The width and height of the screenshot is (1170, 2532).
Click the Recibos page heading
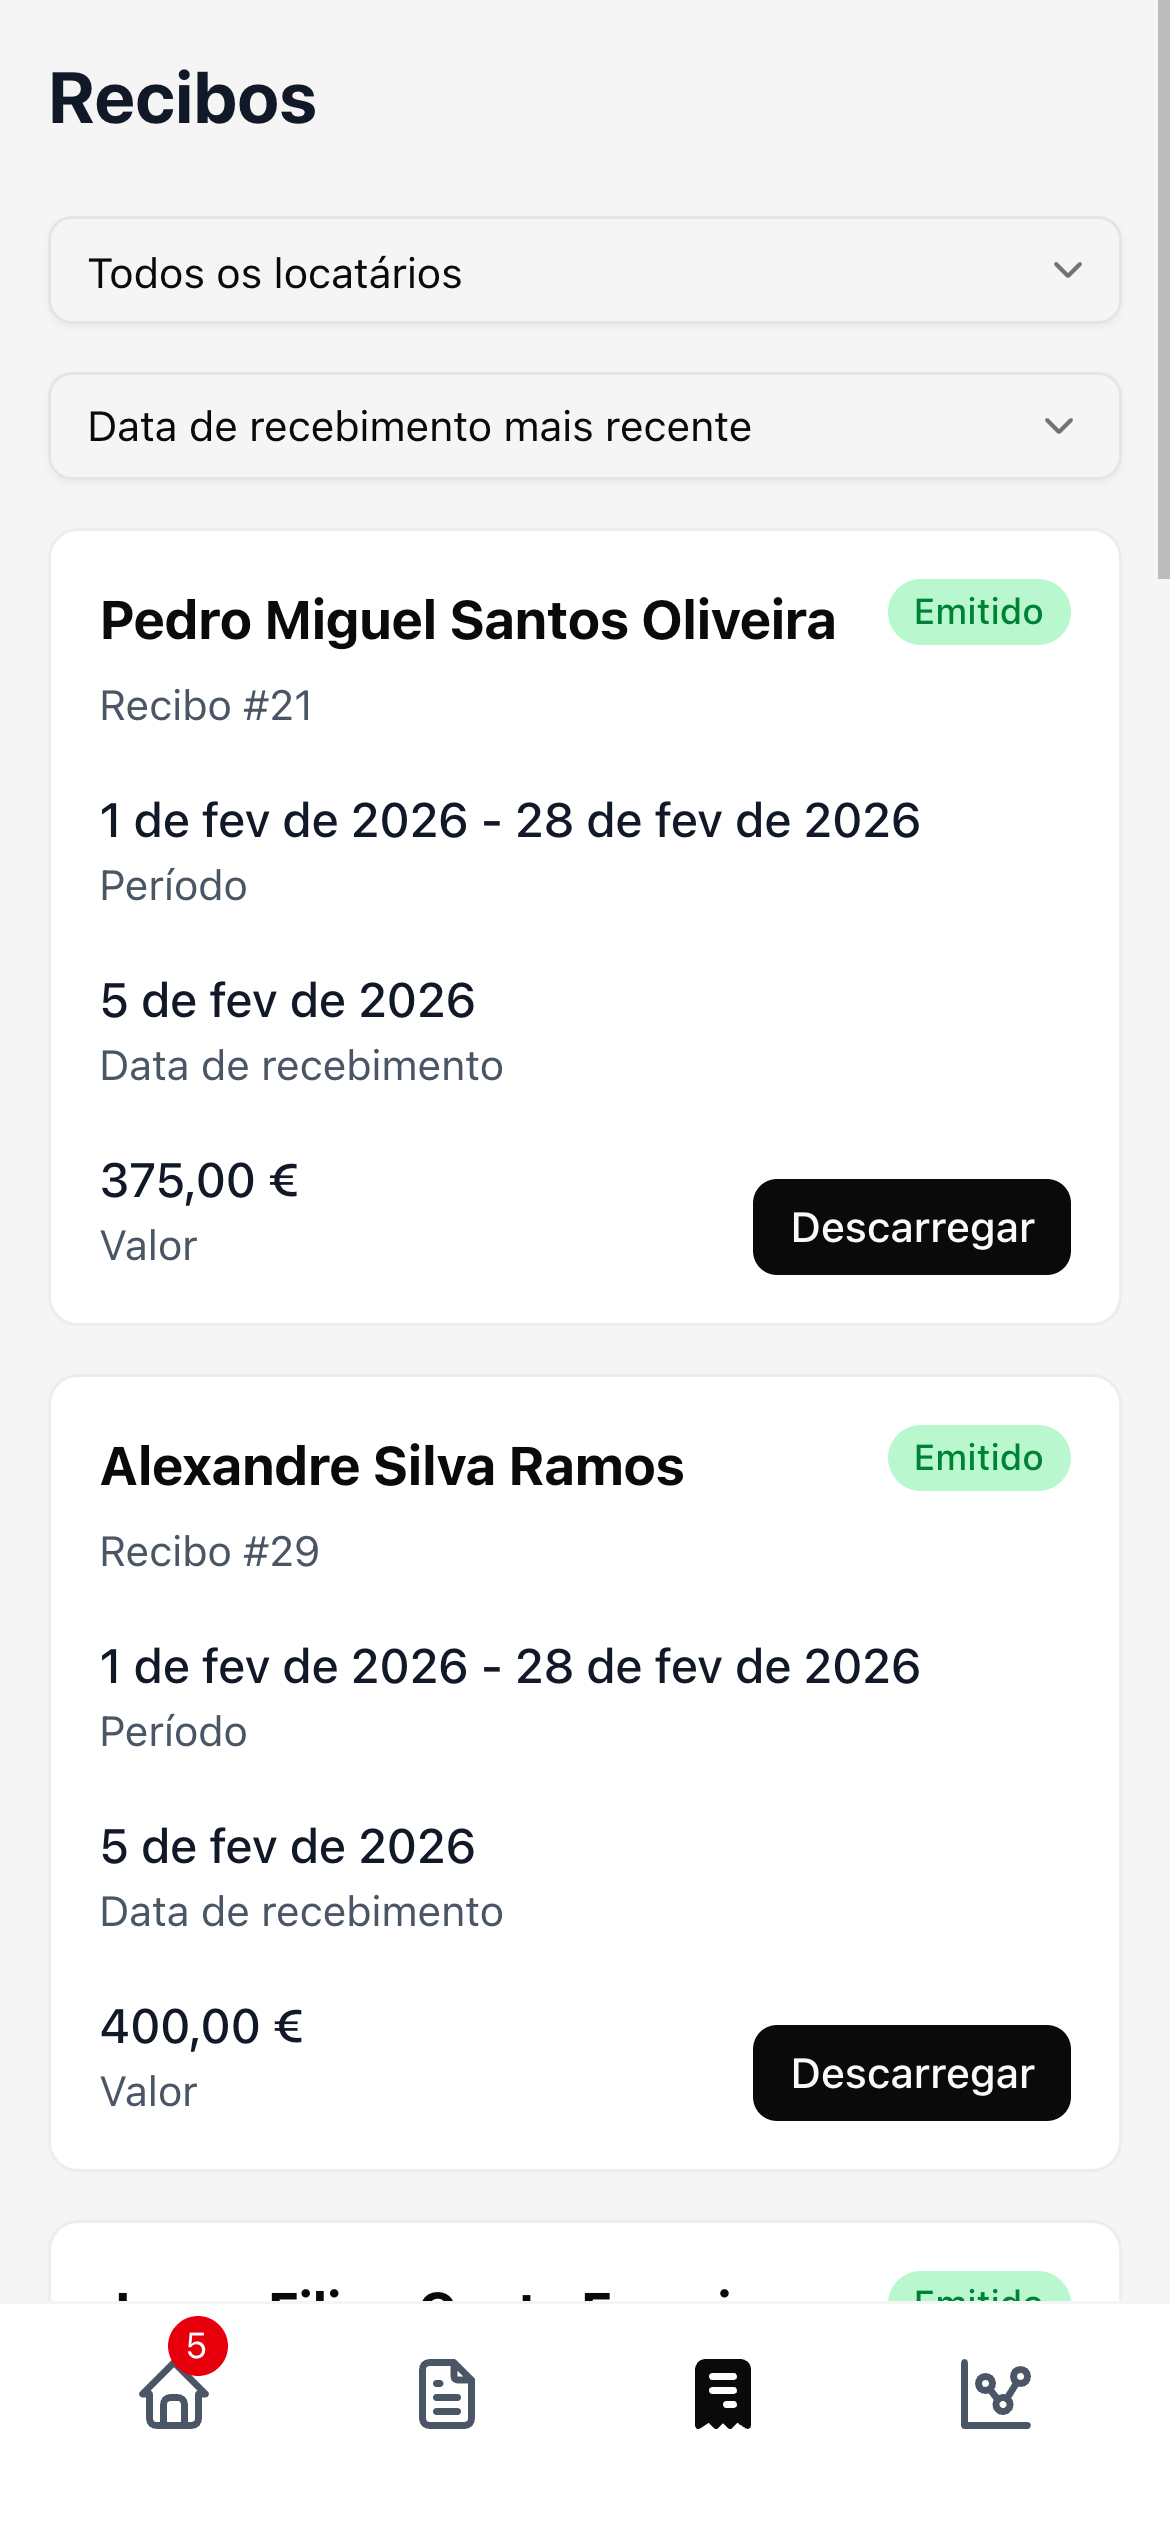tap(183, 99)
